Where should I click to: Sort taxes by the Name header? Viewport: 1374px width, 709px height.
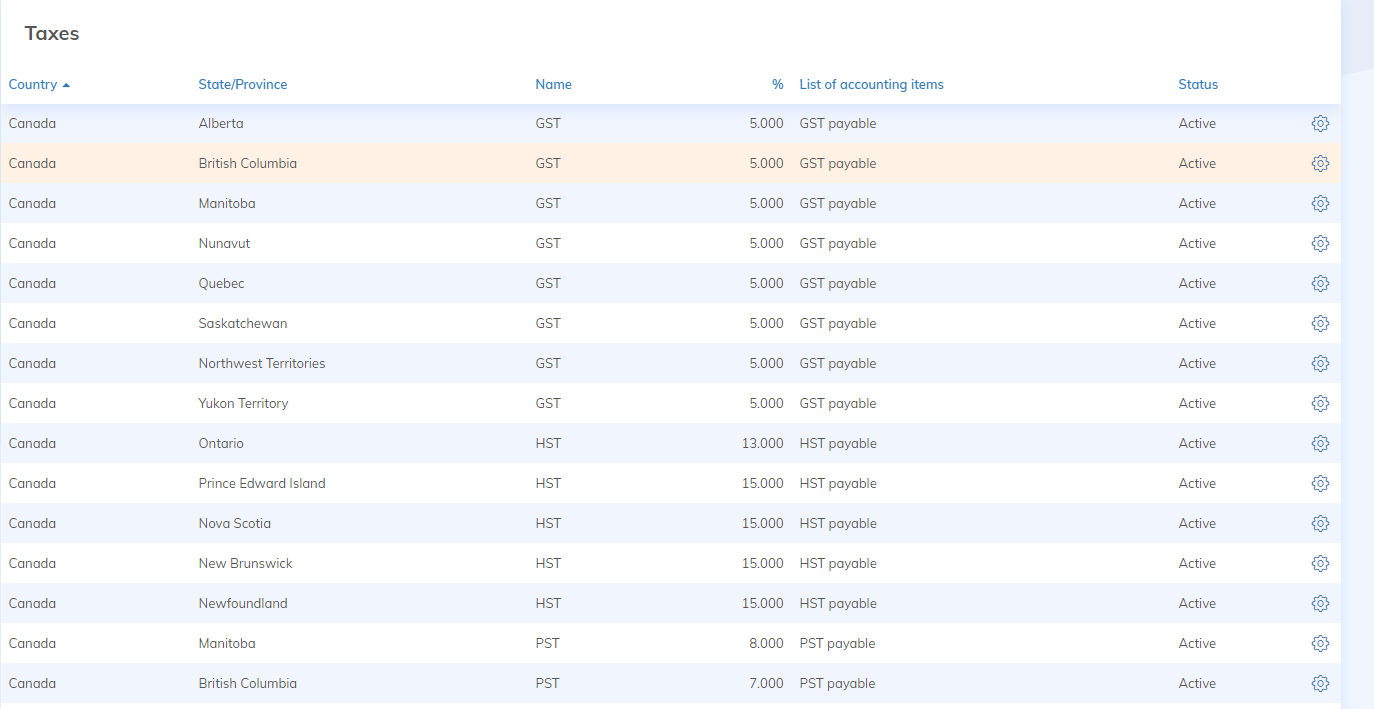tap(553, 85)
